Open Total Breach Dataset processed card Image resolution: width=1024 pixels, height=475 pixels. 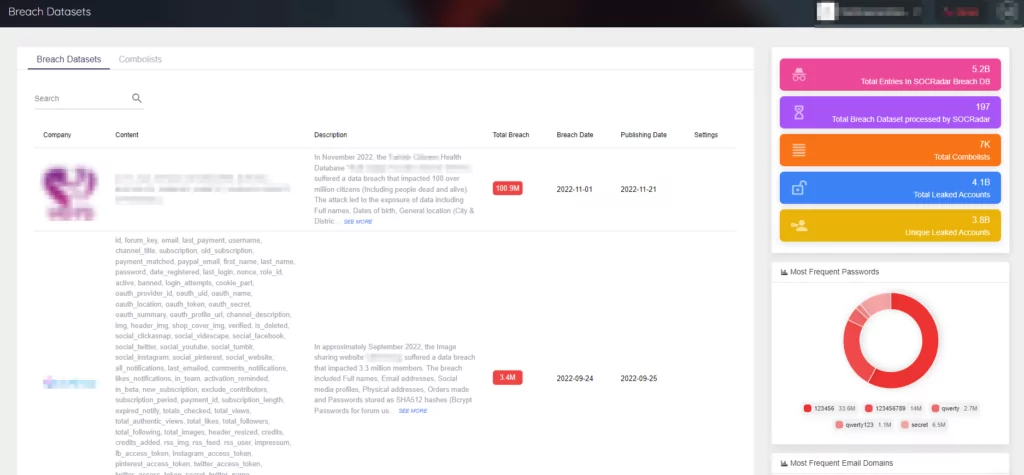[x=890, y=112]
